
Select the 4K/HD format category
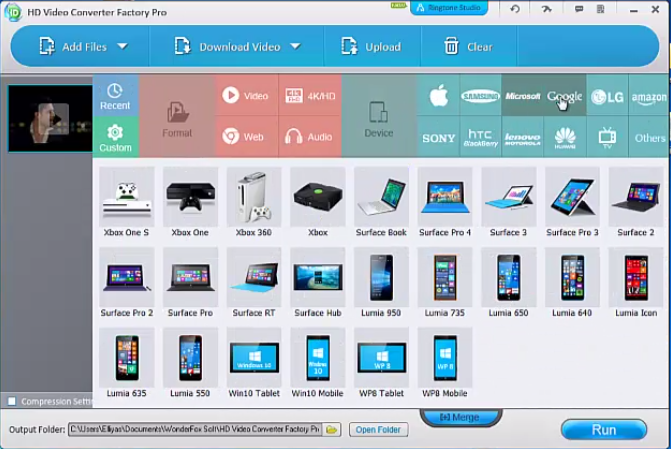point(310,95)
